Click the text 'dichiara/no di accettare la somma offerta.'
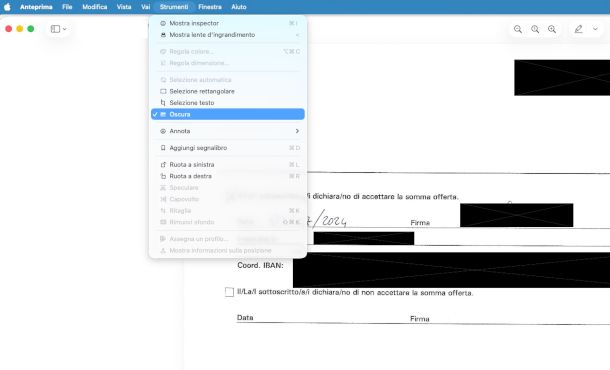 (x=386, y=197)
